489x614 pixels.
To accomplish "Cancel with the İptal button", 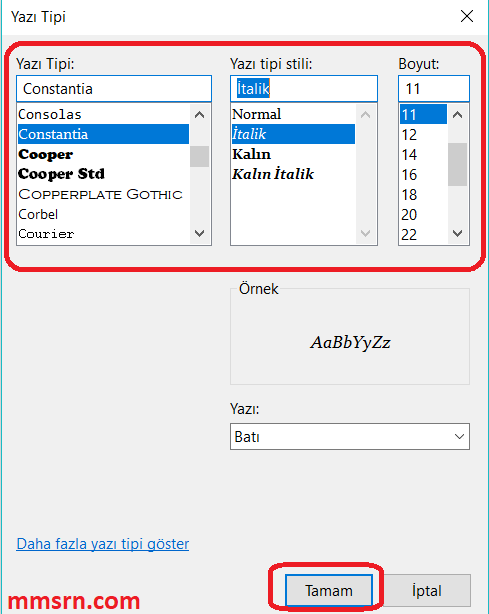I will click(x=427, y=590).
